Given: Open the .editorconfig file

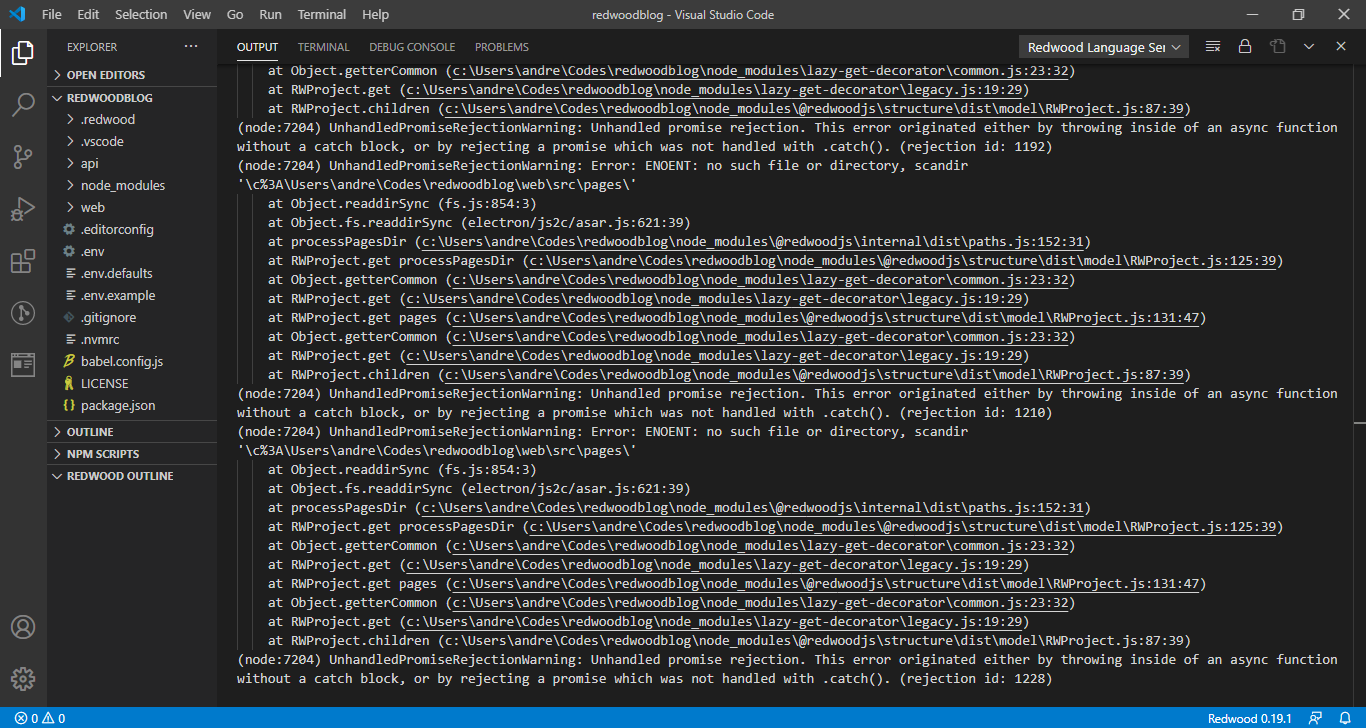Looking at the screenshot, I should point(132,230).
